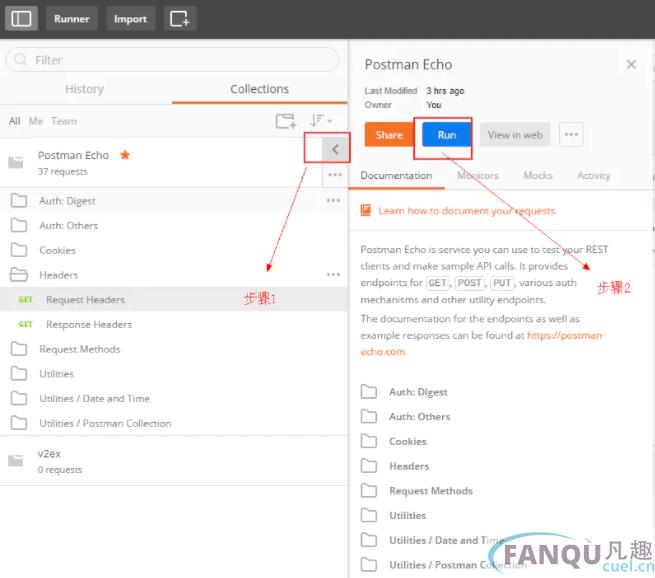Close the Postman Echo details panel
655x578 pixels.
(631, 64)
